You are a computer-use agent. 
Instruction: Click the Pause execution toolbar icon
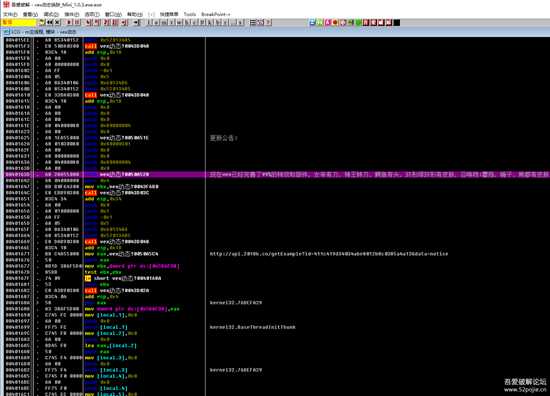(x=77, y=22)
